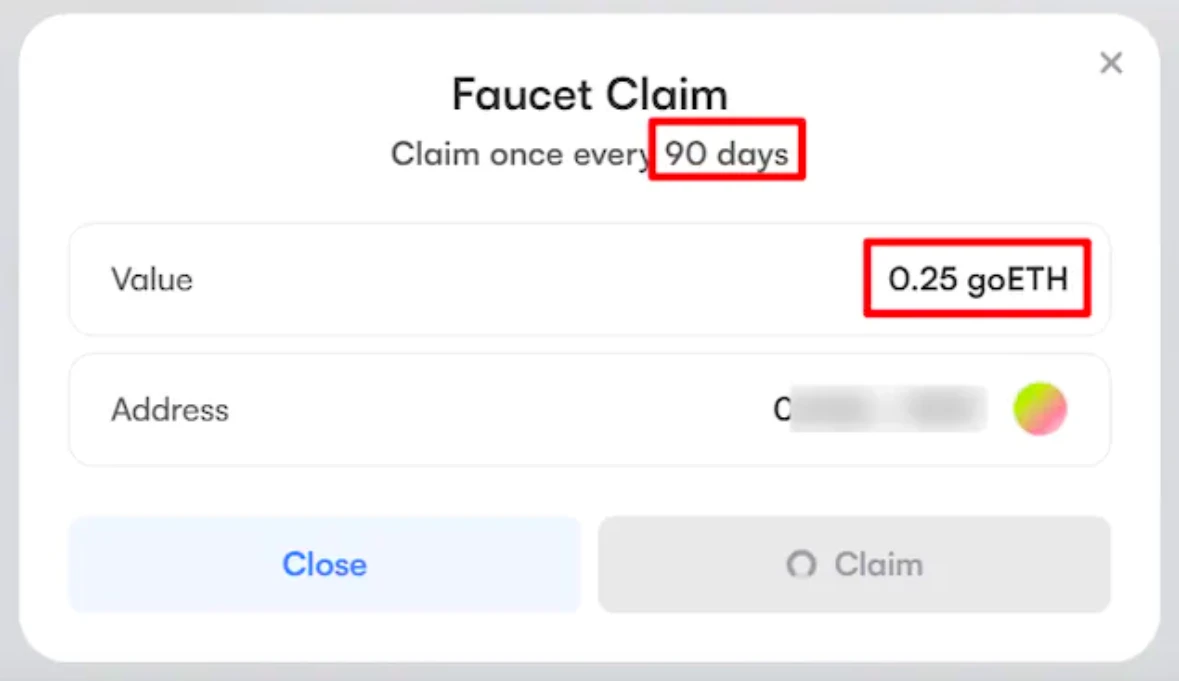Image resolution: width=1179 pixels, height=681 pixels.
Task: Click the blurred wallet address text
Action: pyautogui.click(x=888, y=409)
